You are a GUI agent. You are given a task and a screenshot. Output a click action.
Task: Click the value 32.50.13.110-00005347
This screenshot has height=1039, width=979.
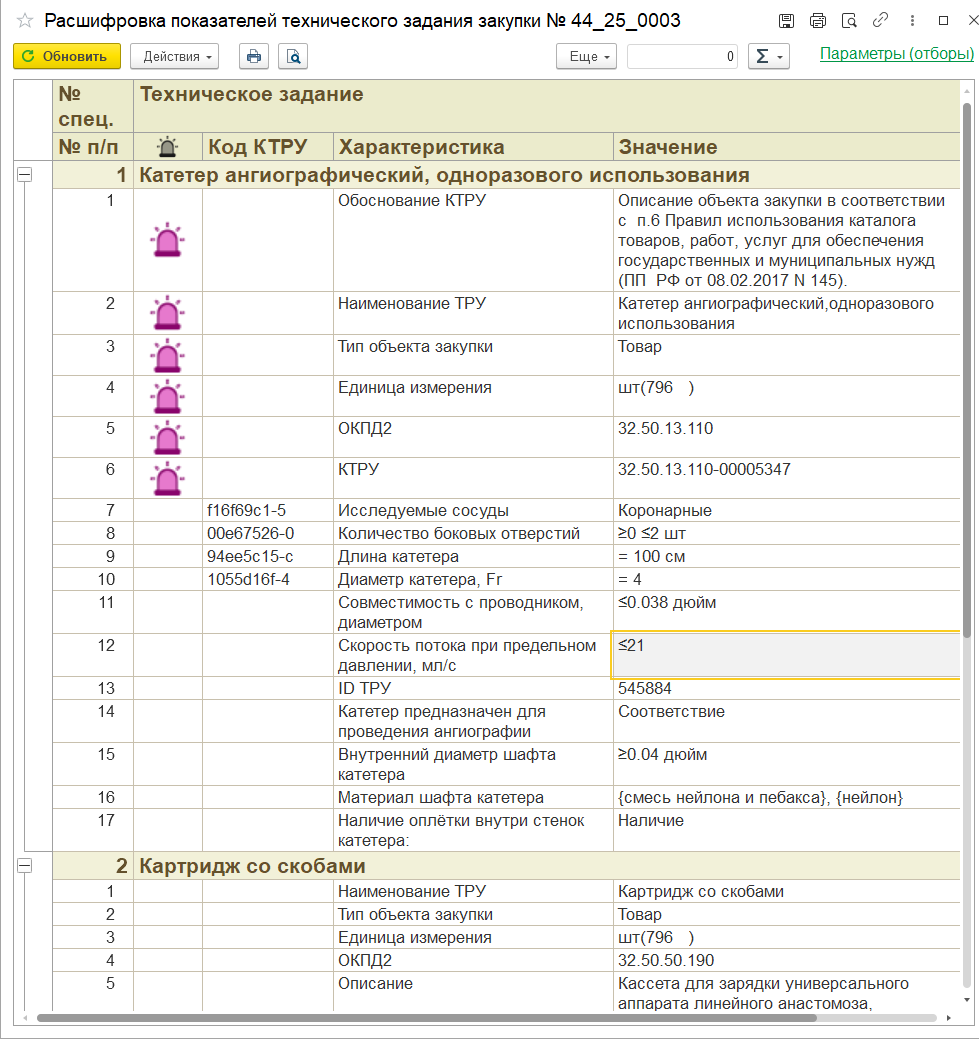704,469
